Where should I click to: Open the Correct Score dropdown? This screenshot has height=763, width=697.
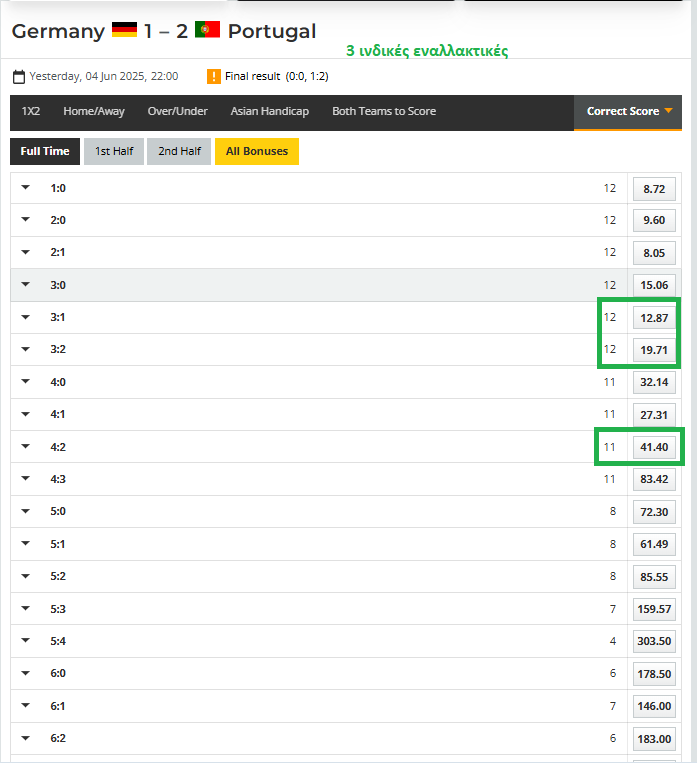tap(629, 111)
